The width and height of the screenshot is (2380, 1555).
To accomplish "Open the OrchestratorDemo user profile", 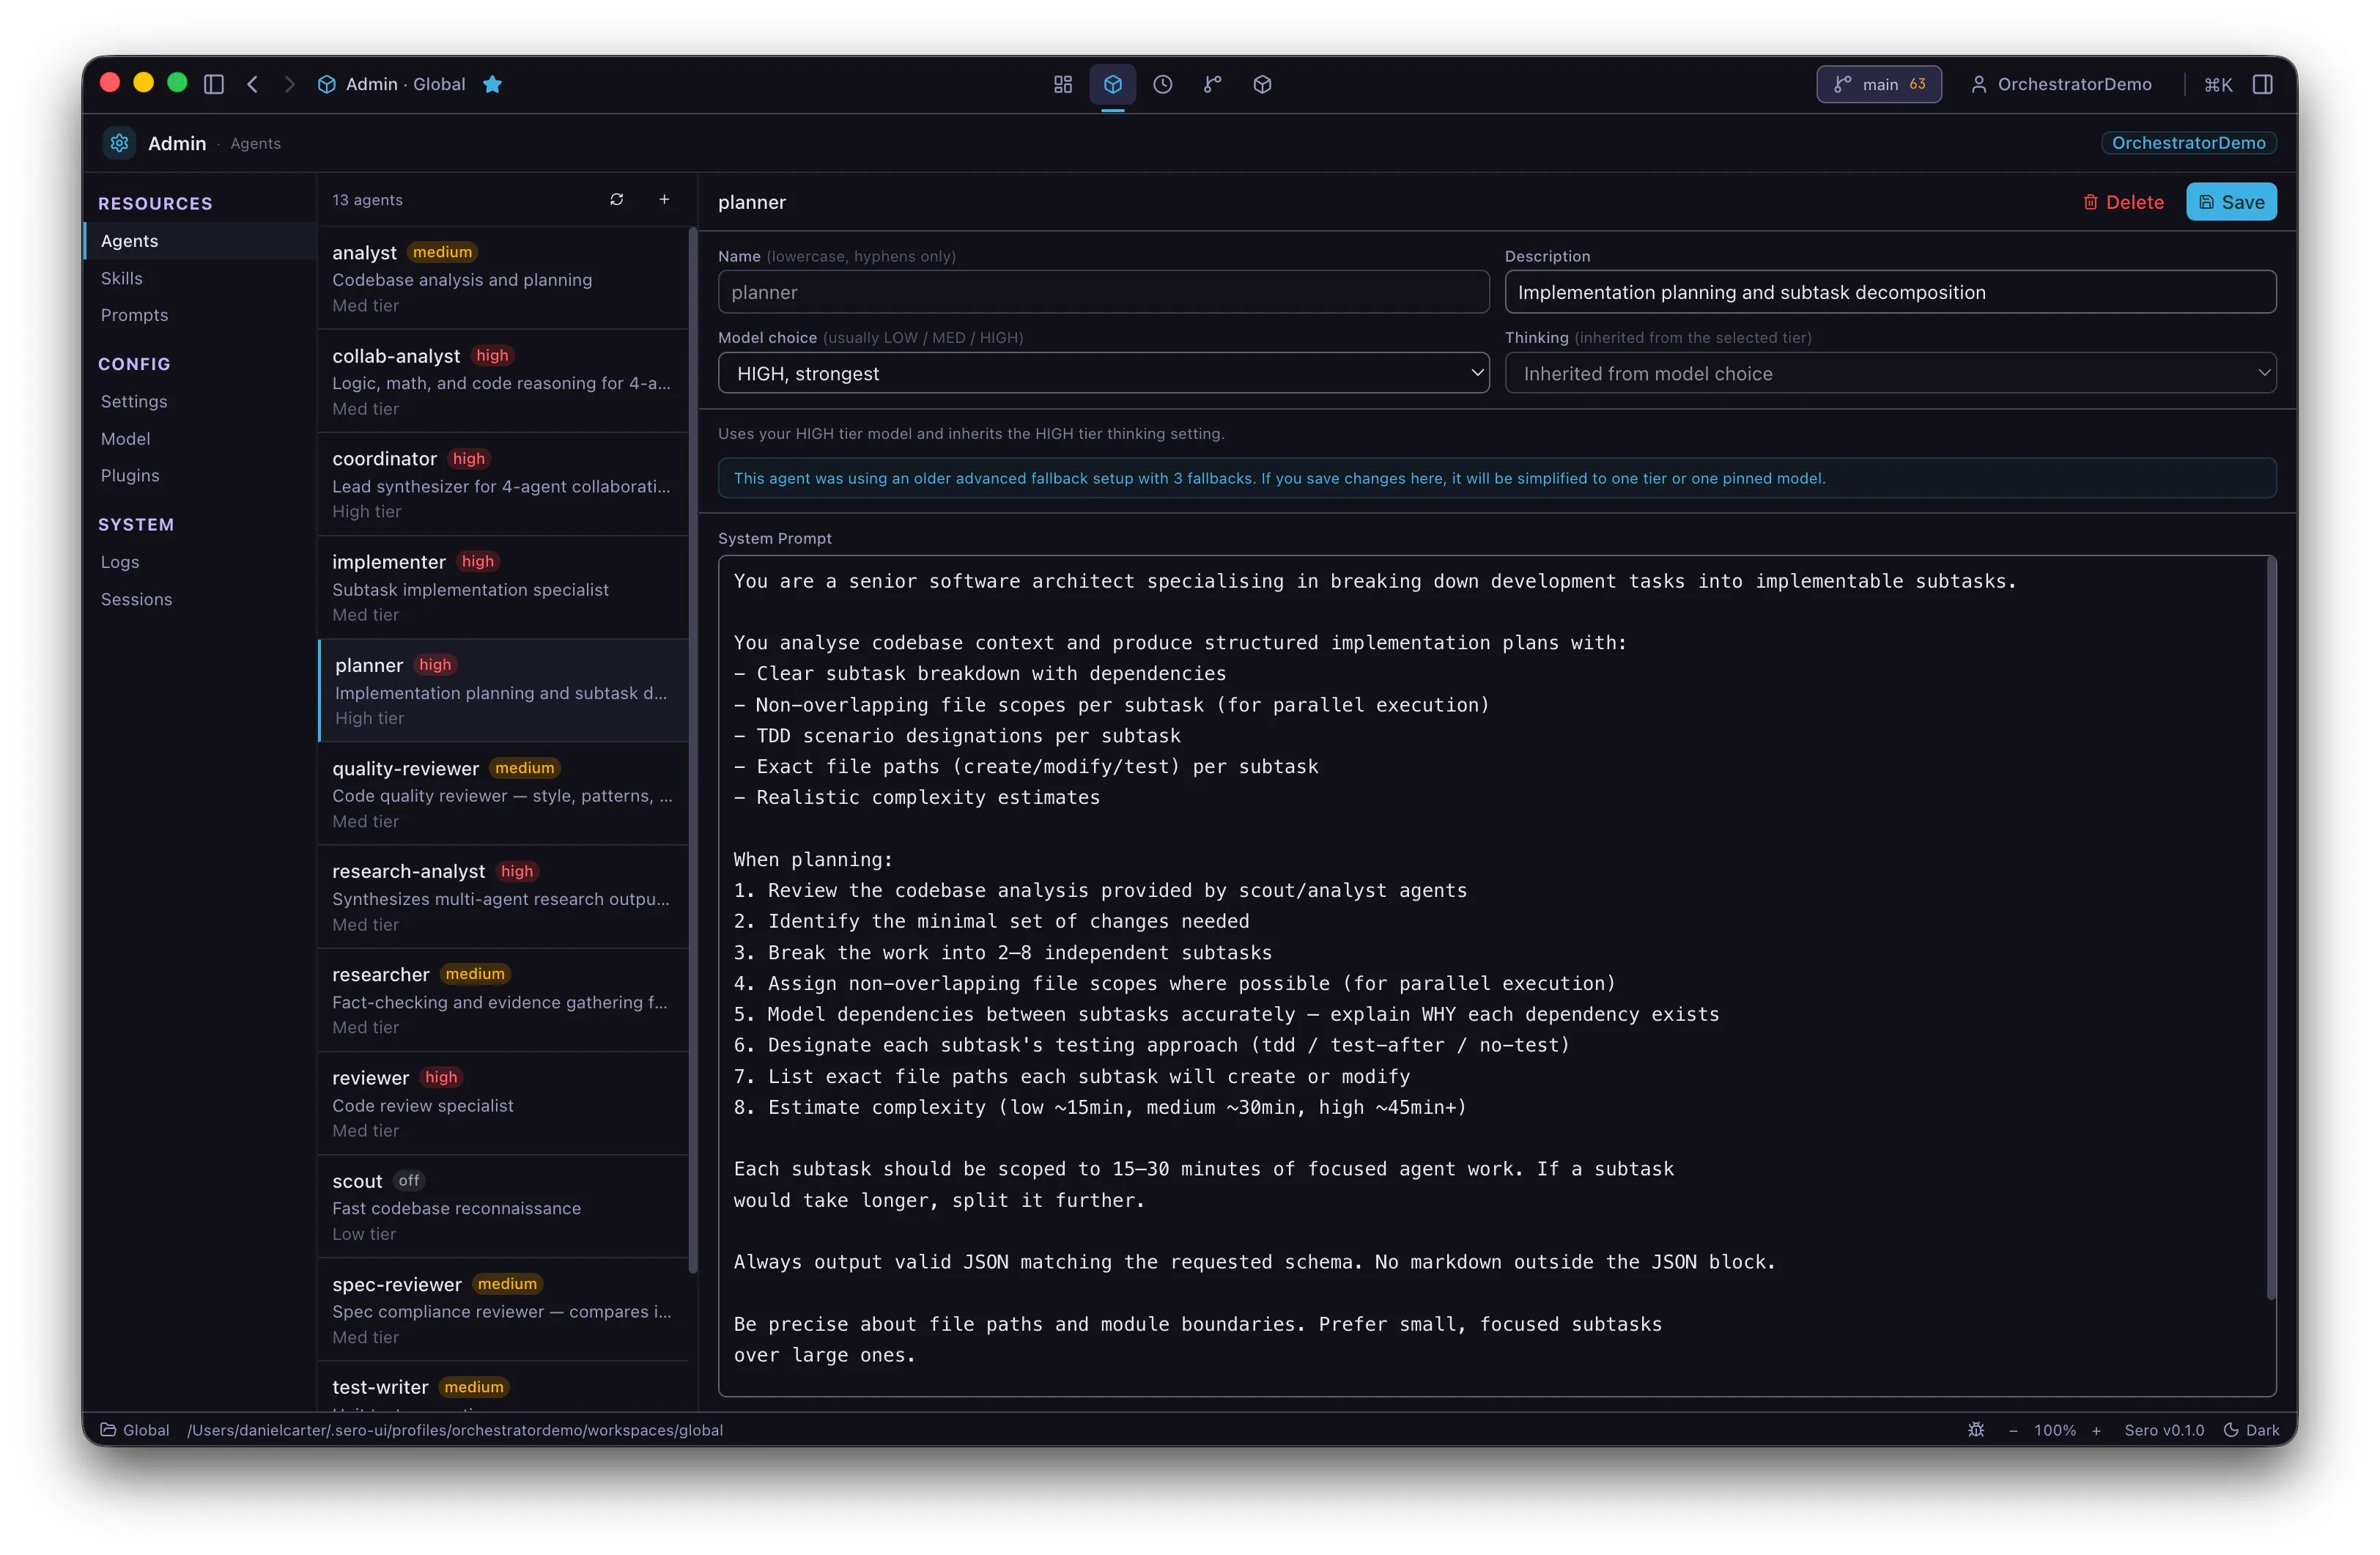I will [x=2060, y=84].
